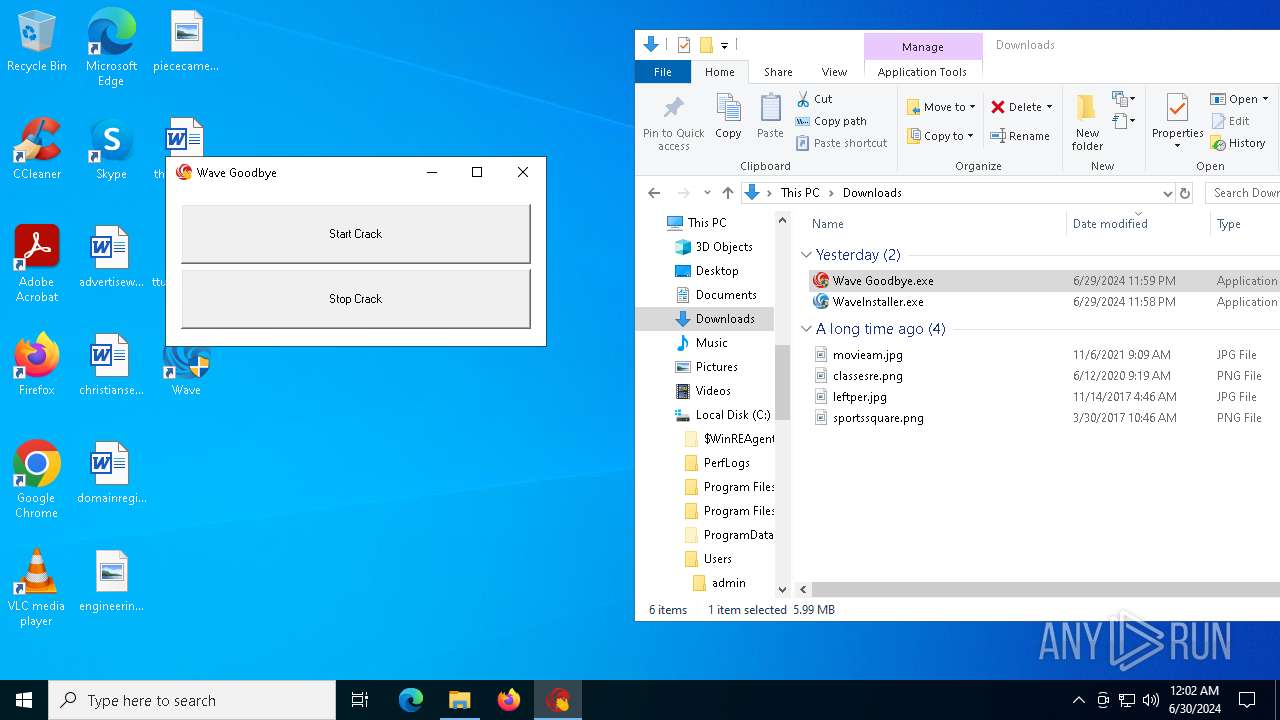The height and width of the screenshot is (720, 1280).
Task: Click the Search Downloads field
Action: point(1243,193)
